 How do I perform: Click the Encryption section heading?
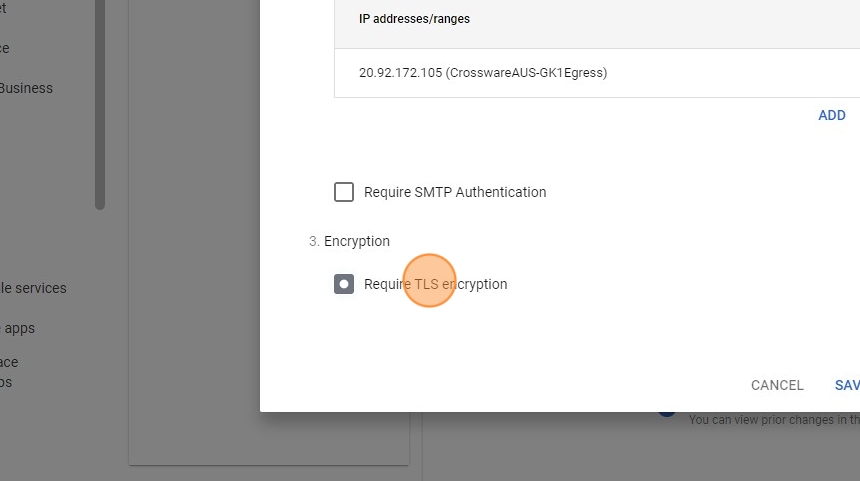(356, 241)
